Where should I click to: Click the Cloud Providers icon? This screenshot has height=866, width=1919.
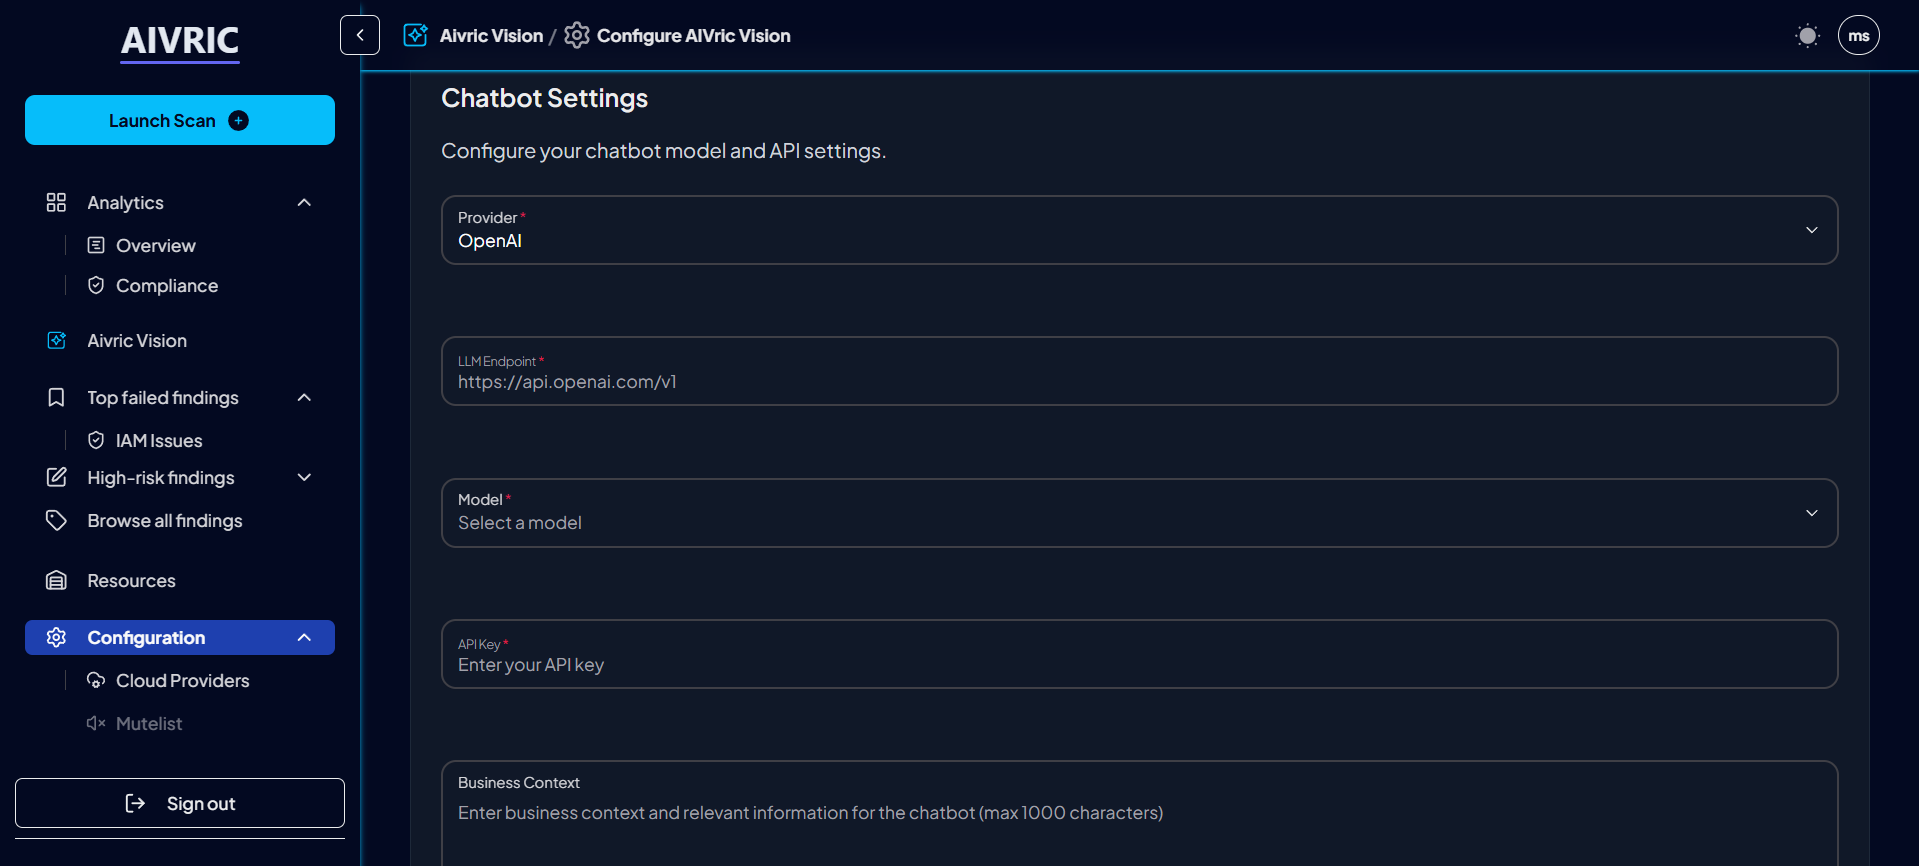[96, 681]
